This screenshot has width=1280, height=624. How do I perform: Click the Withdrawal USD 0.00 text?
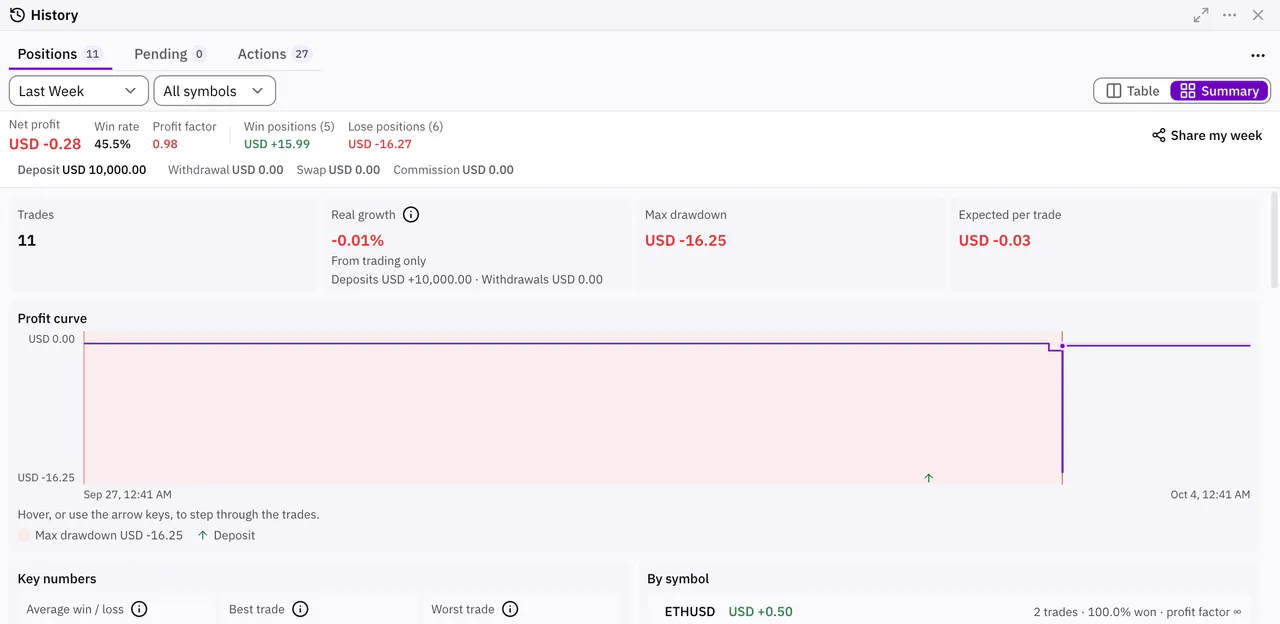pos(226,170)
